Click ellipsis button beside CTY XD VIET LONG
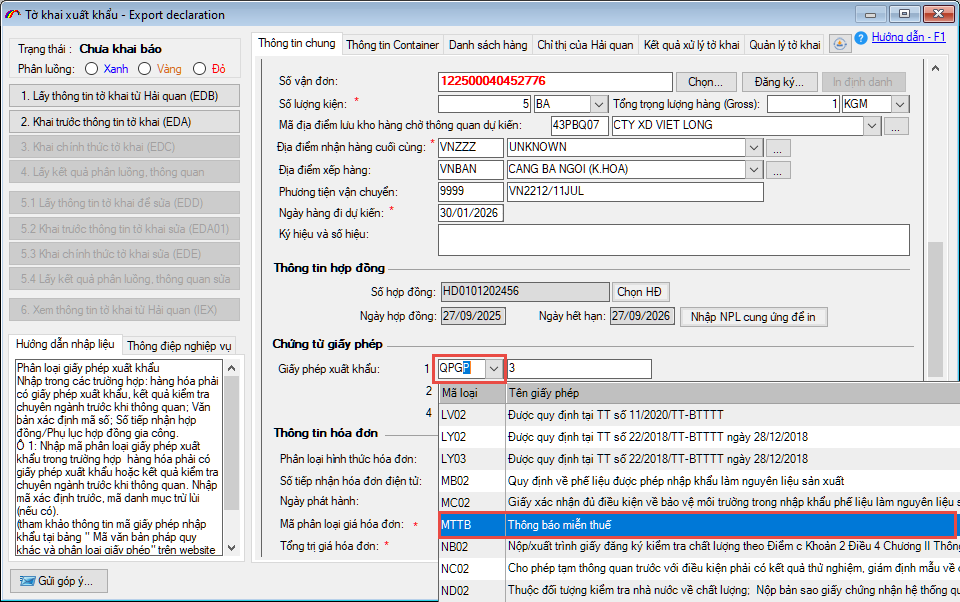Image resolution: width=960 pixels, height=602 pixels. [x=896, y=126]
